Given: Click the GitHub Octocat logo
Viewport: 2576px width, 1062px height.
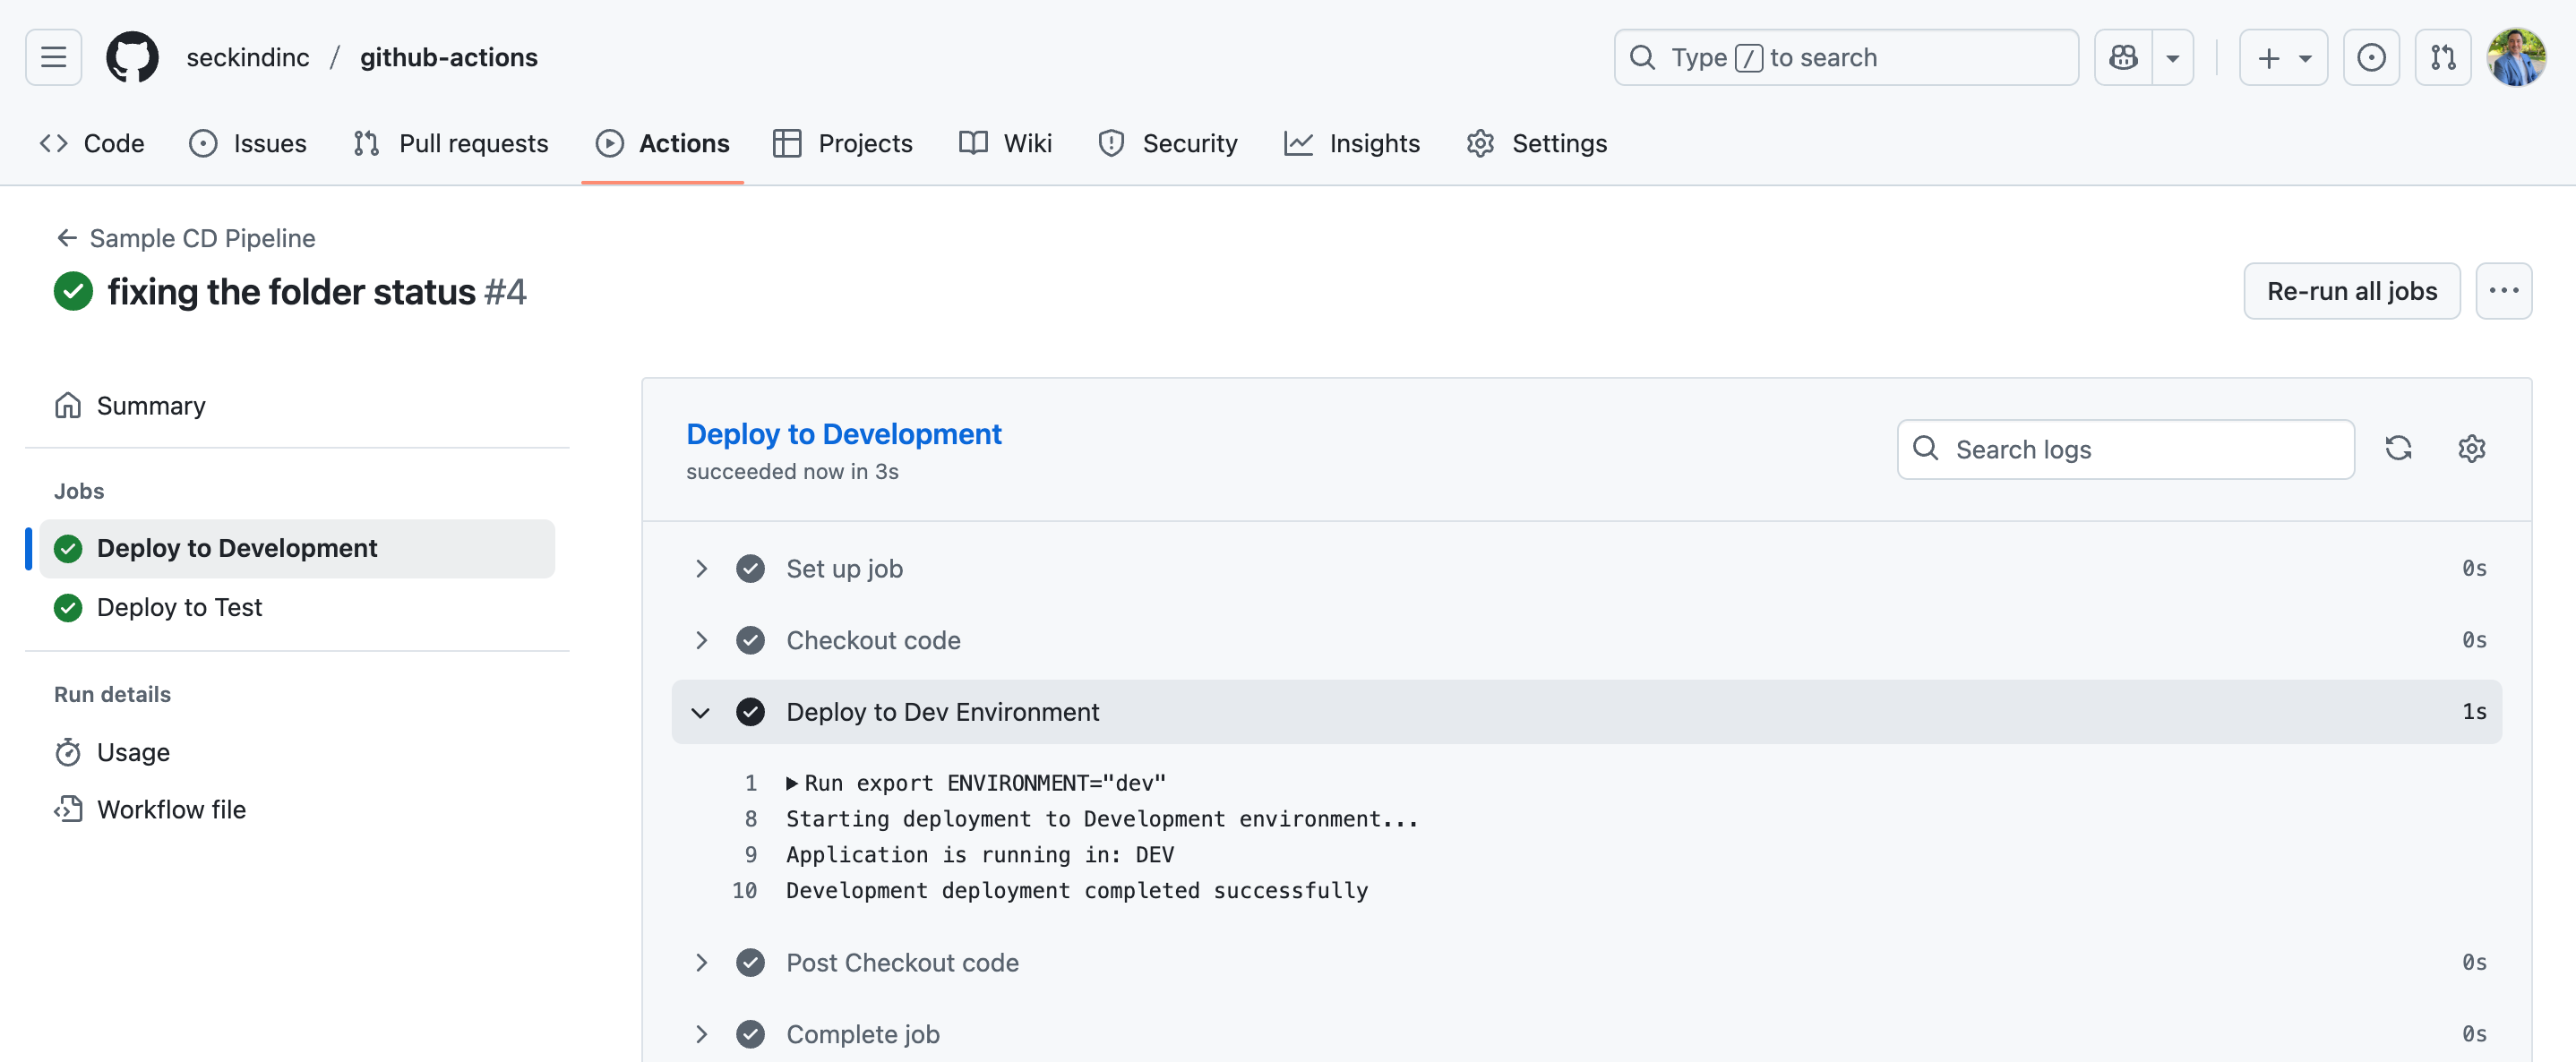Looking at the screenshot, I should (132, 57).
